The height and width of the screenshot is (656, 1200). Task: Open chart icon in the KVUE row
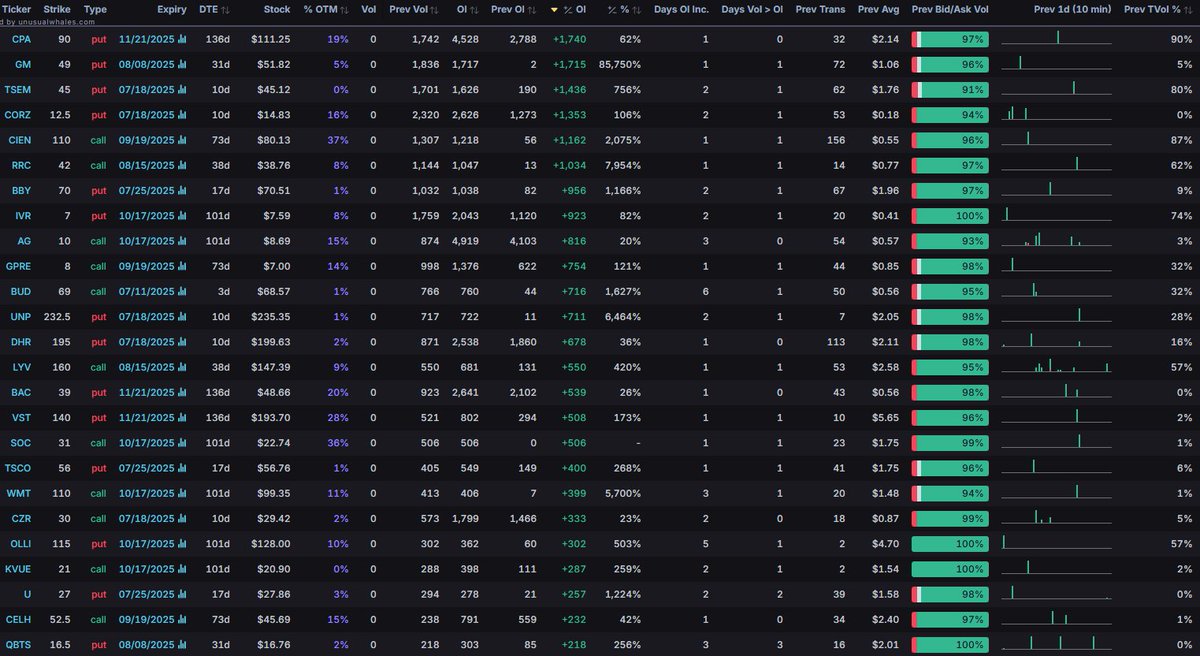(182, 569)
